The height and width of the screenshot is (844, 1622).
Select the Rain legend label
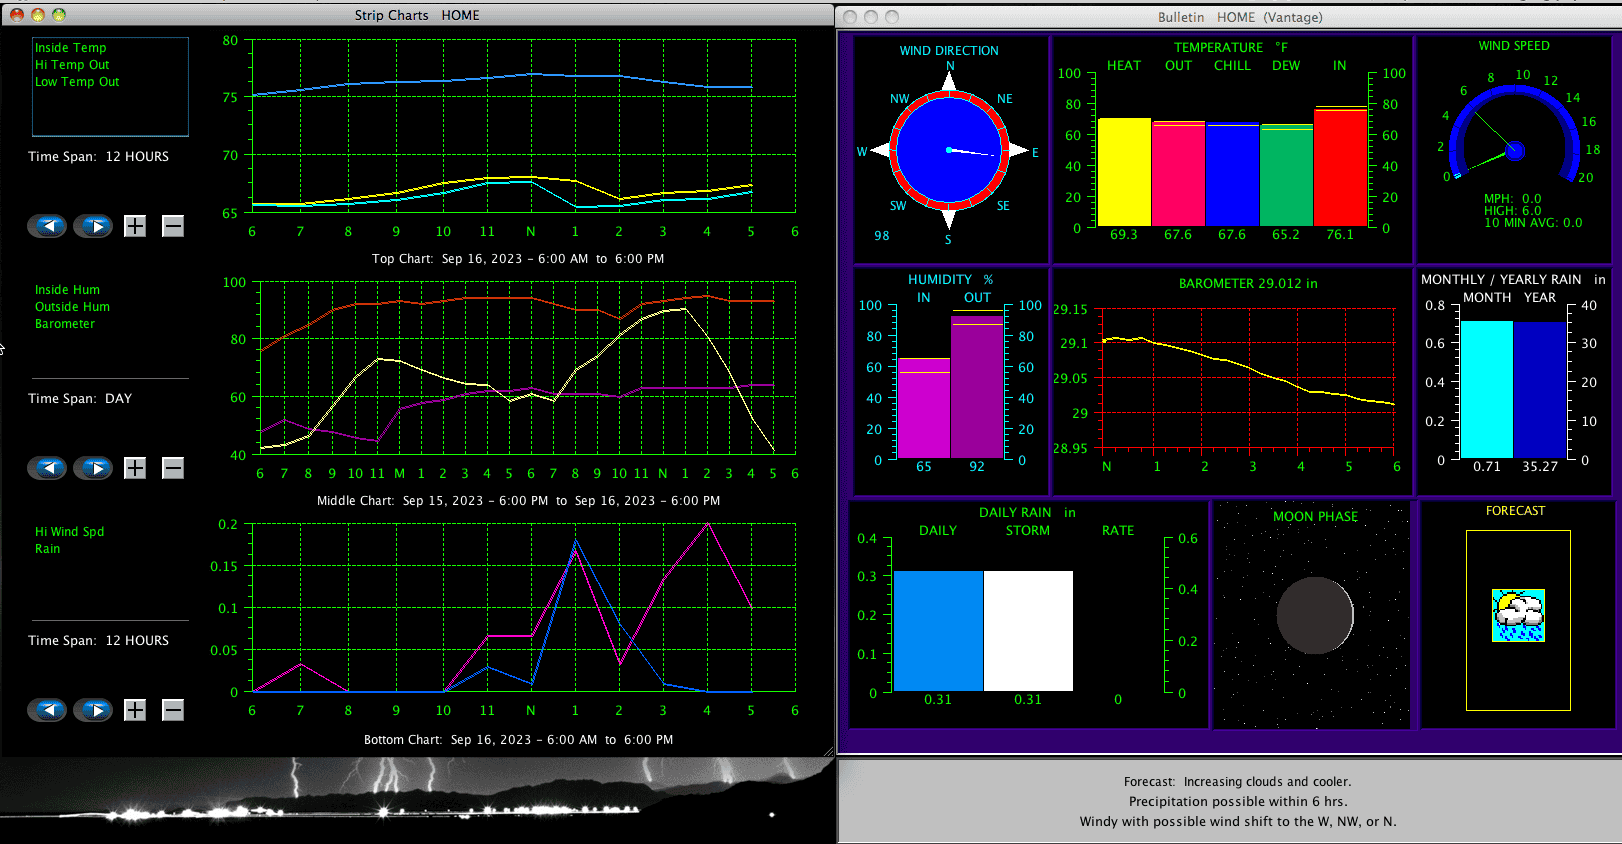(x=47, y=549)
